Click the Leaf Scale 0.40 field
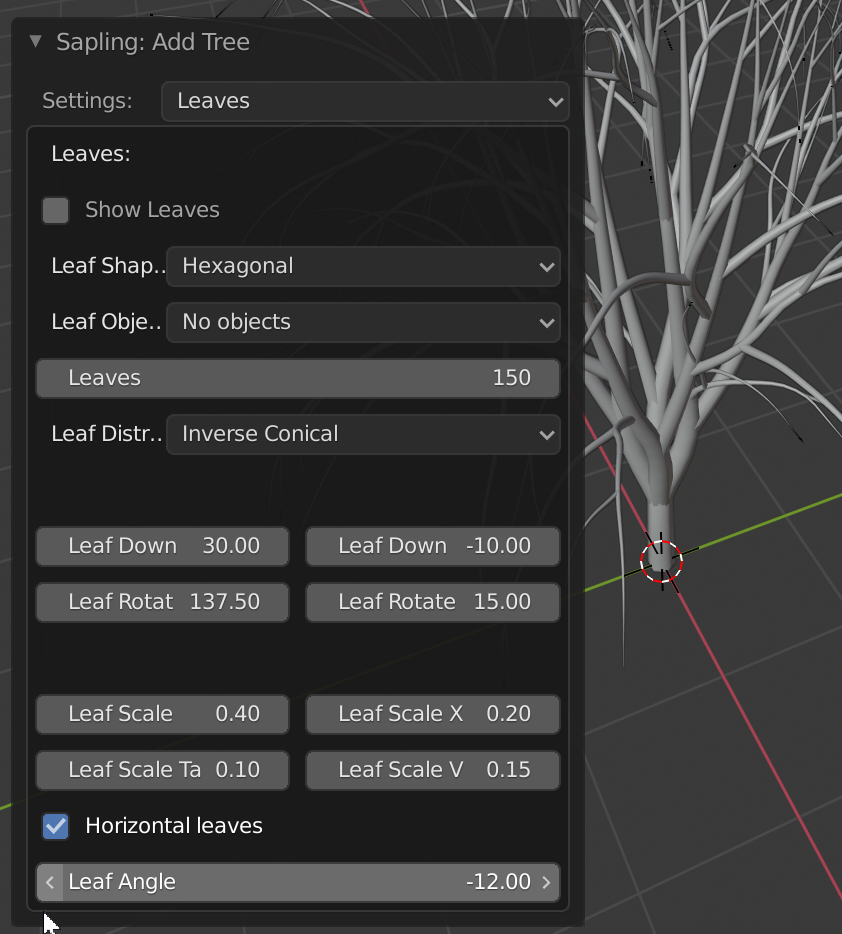The image size is (842, 934). tap(163, 714)
